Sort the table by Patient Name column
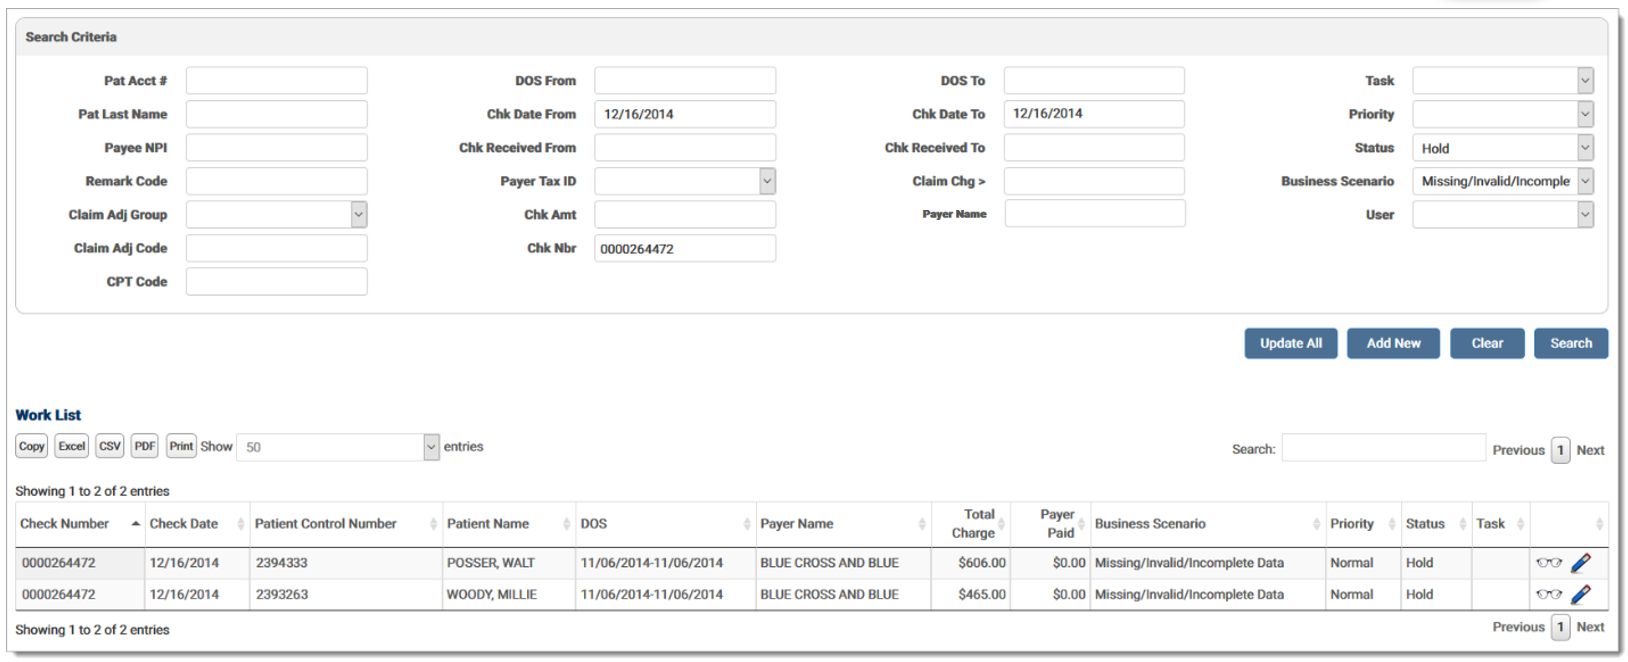Screen dimensions: 1628x662 coord(488,524)
